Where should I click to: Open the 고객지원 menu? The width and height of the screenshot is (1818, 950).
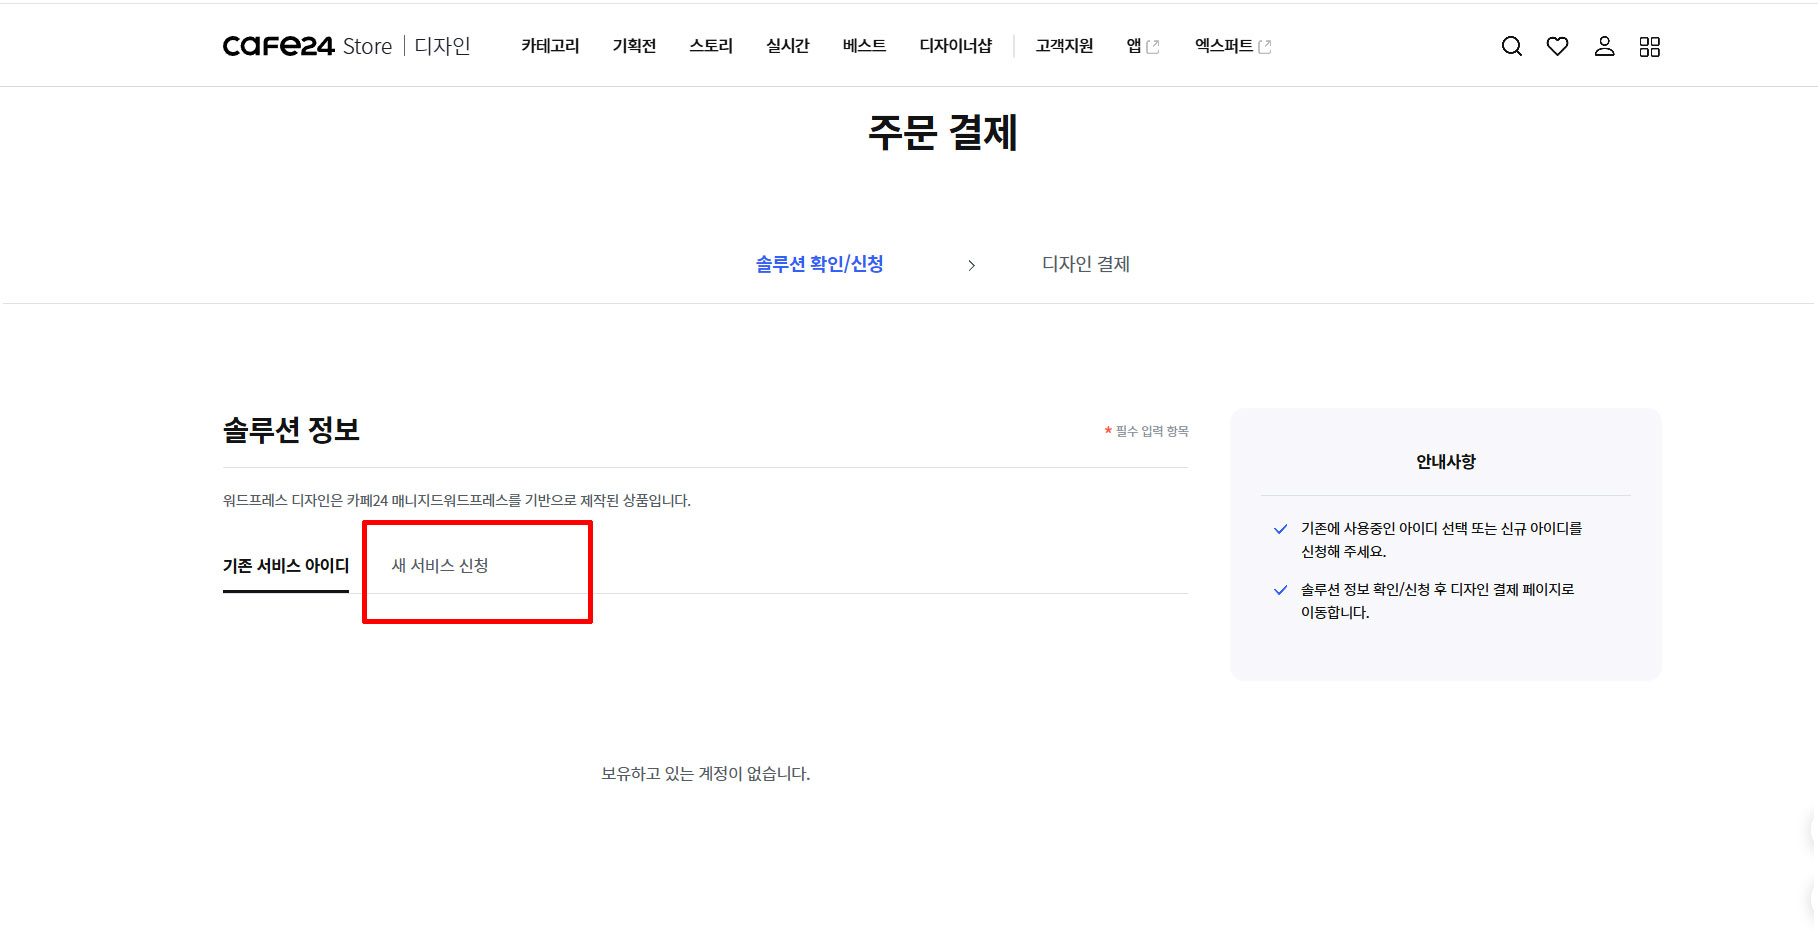(x=1064, y=46)
